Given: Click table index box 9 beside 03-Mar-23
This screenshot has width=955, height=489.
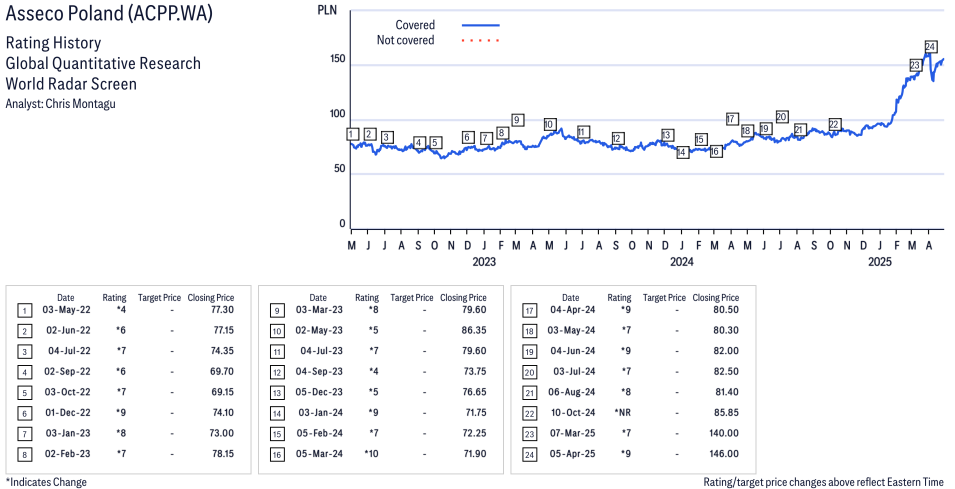Looking at the screenshot, I should 277,311.
